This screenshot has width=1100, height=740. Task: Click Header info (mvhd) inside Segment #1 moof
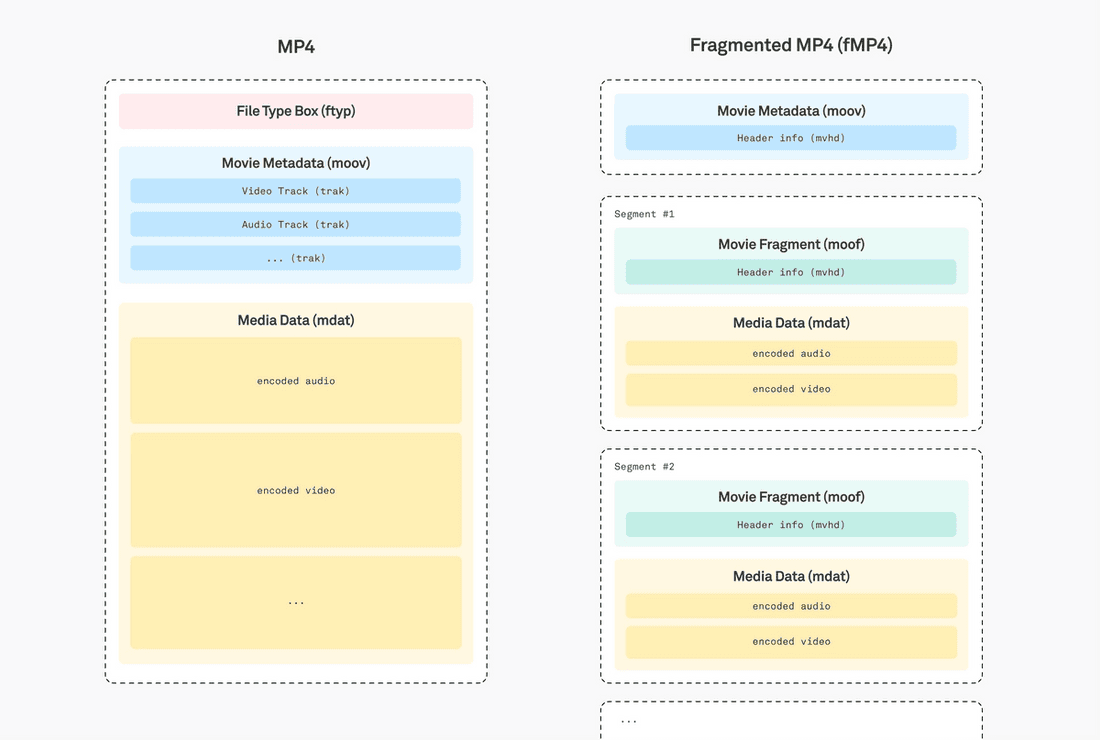[790, 271]
